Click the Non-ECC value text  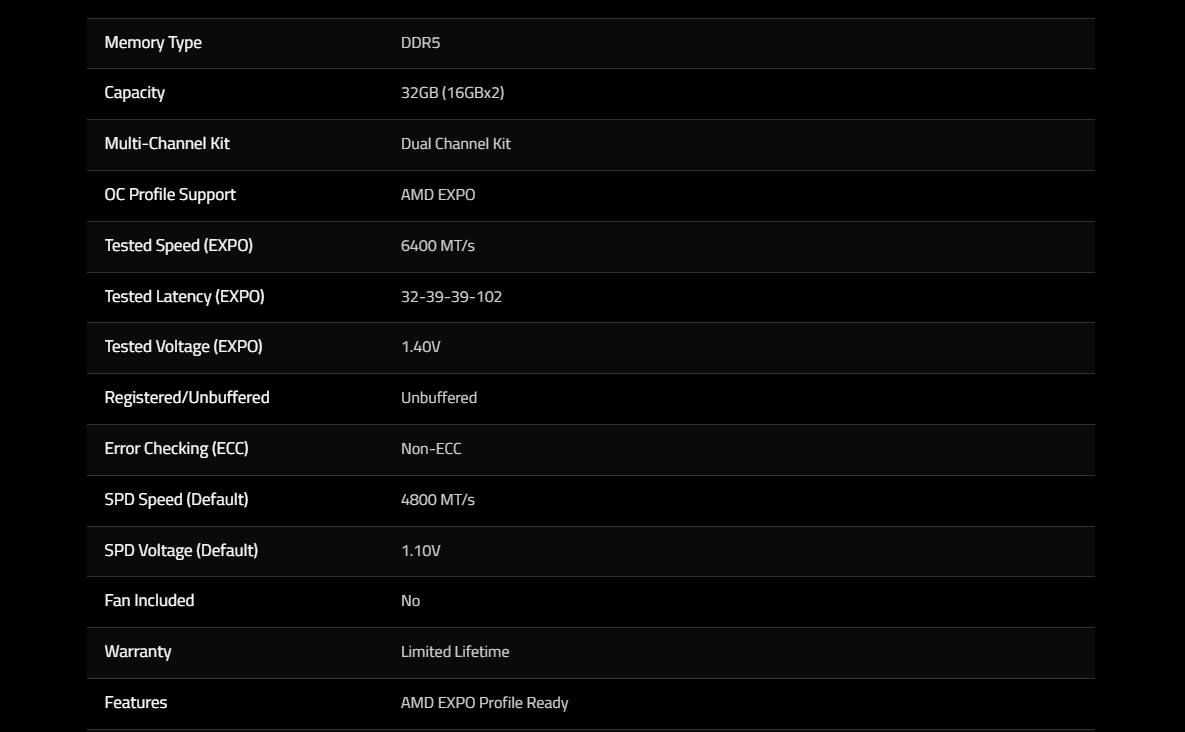click(431, 449)
